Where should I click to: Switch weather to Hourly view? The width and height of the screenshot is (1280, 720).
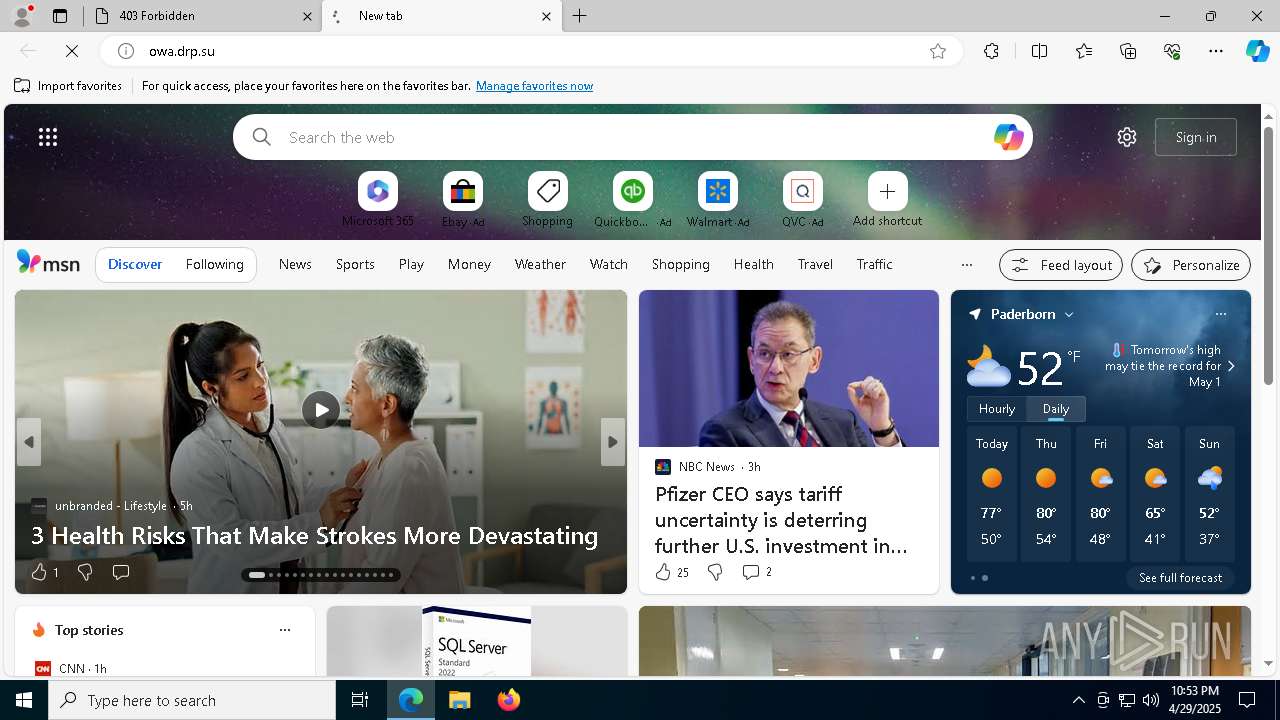click(x=997, y=409)
